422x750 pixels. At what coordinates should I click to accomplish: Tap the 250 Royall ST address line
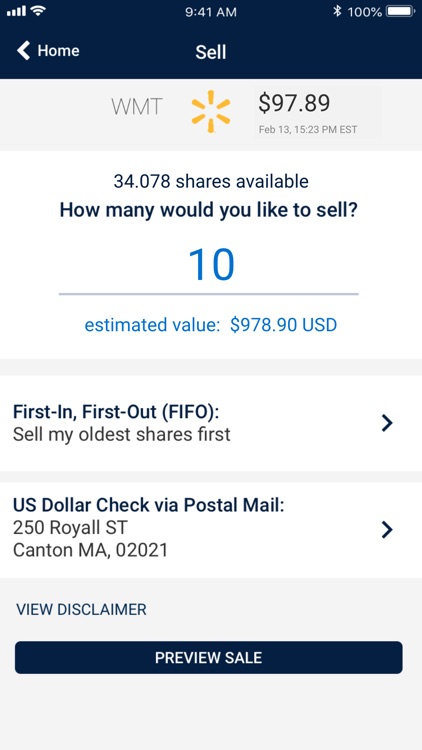click(70, 528)
